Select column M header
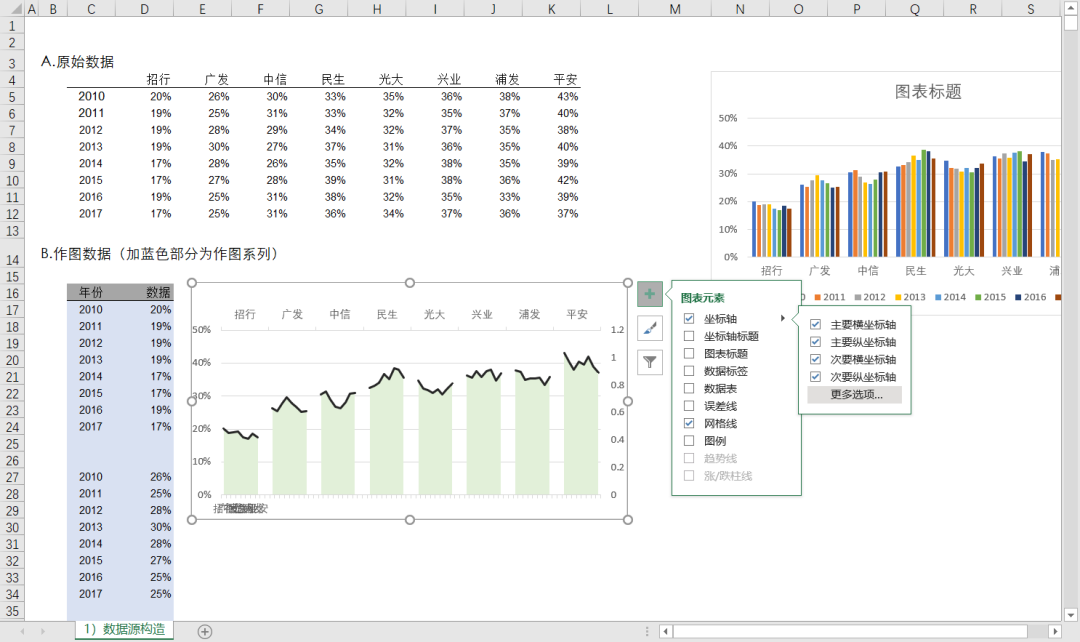 point(675,9)
